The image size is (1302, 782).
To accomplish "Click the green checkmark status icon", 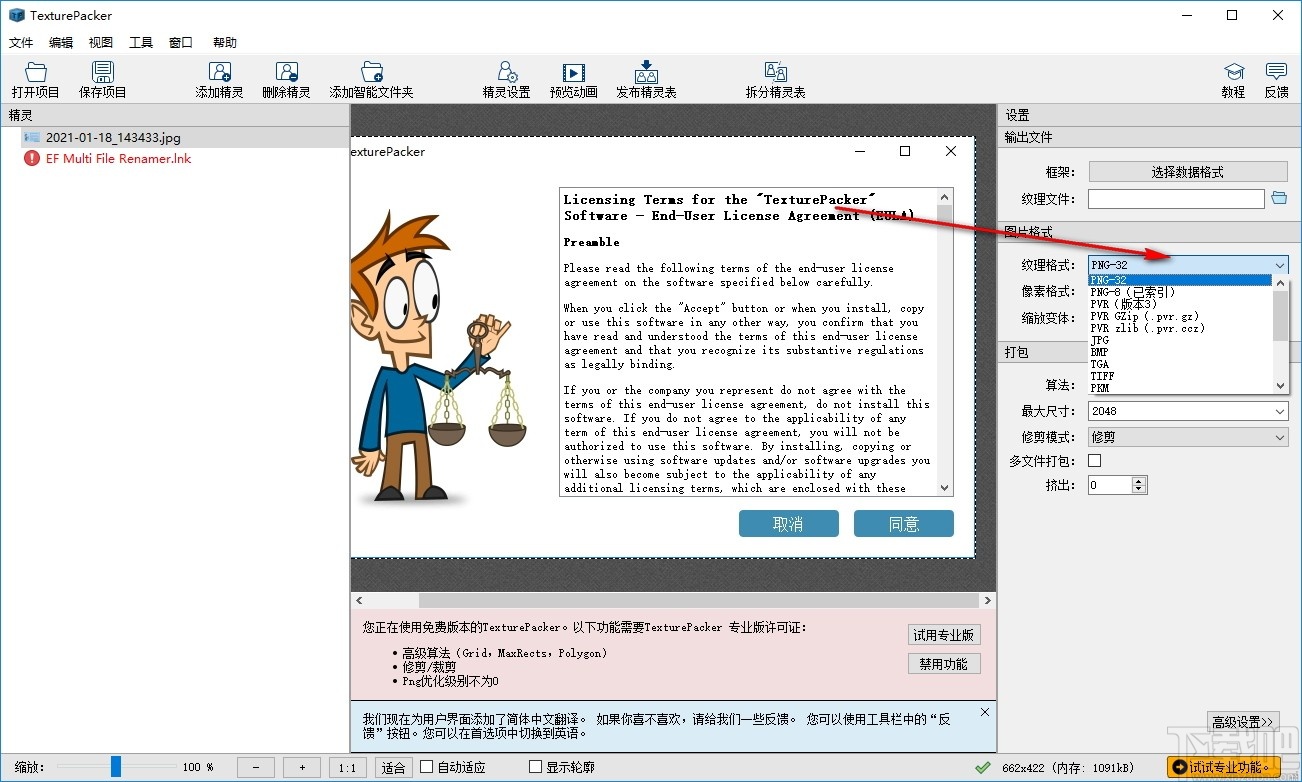I will pos(984,767).
